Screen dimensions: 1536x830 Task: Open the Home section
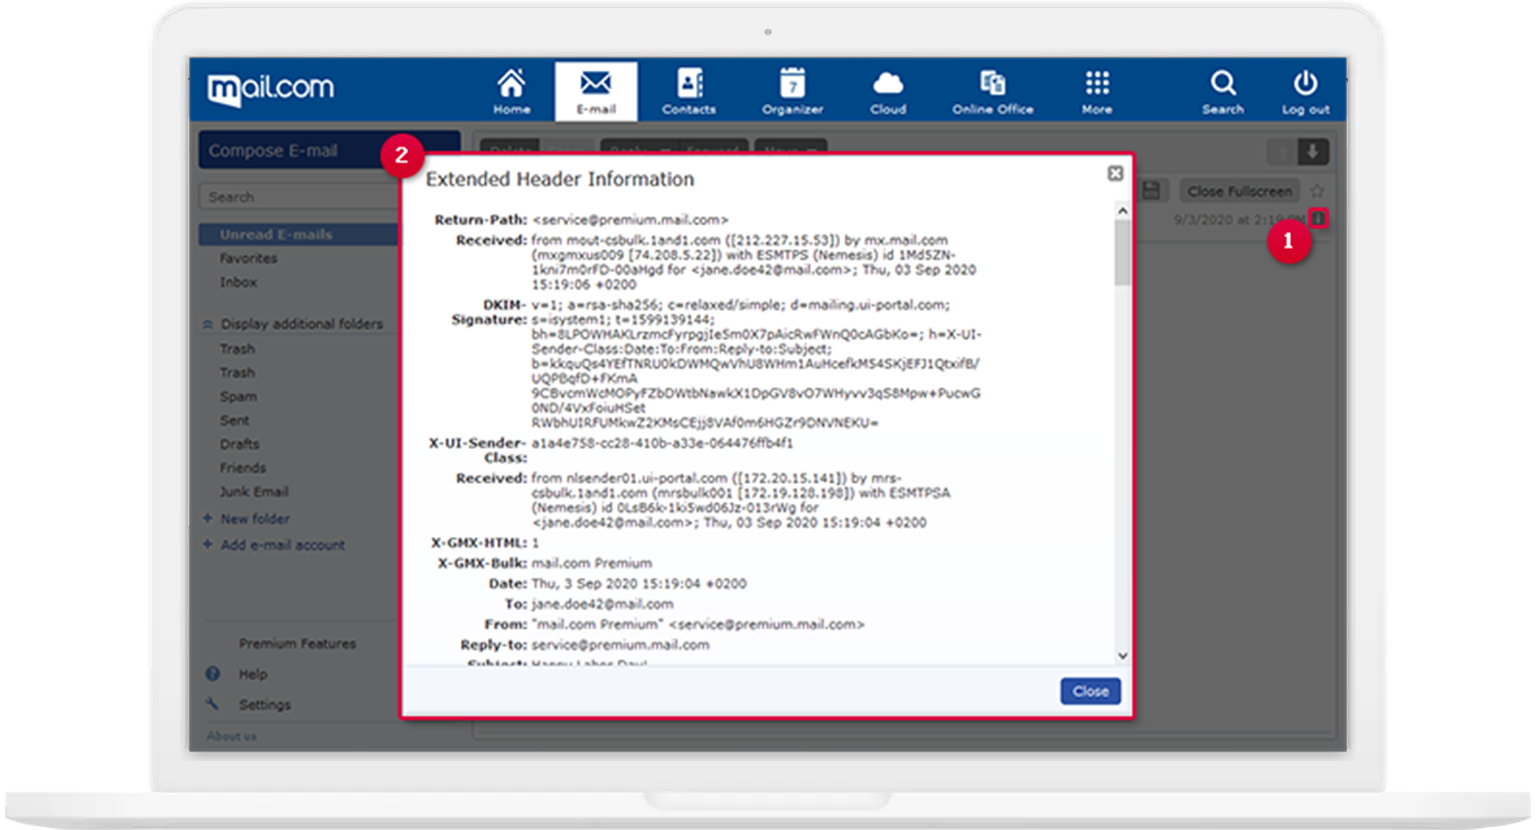511,91
